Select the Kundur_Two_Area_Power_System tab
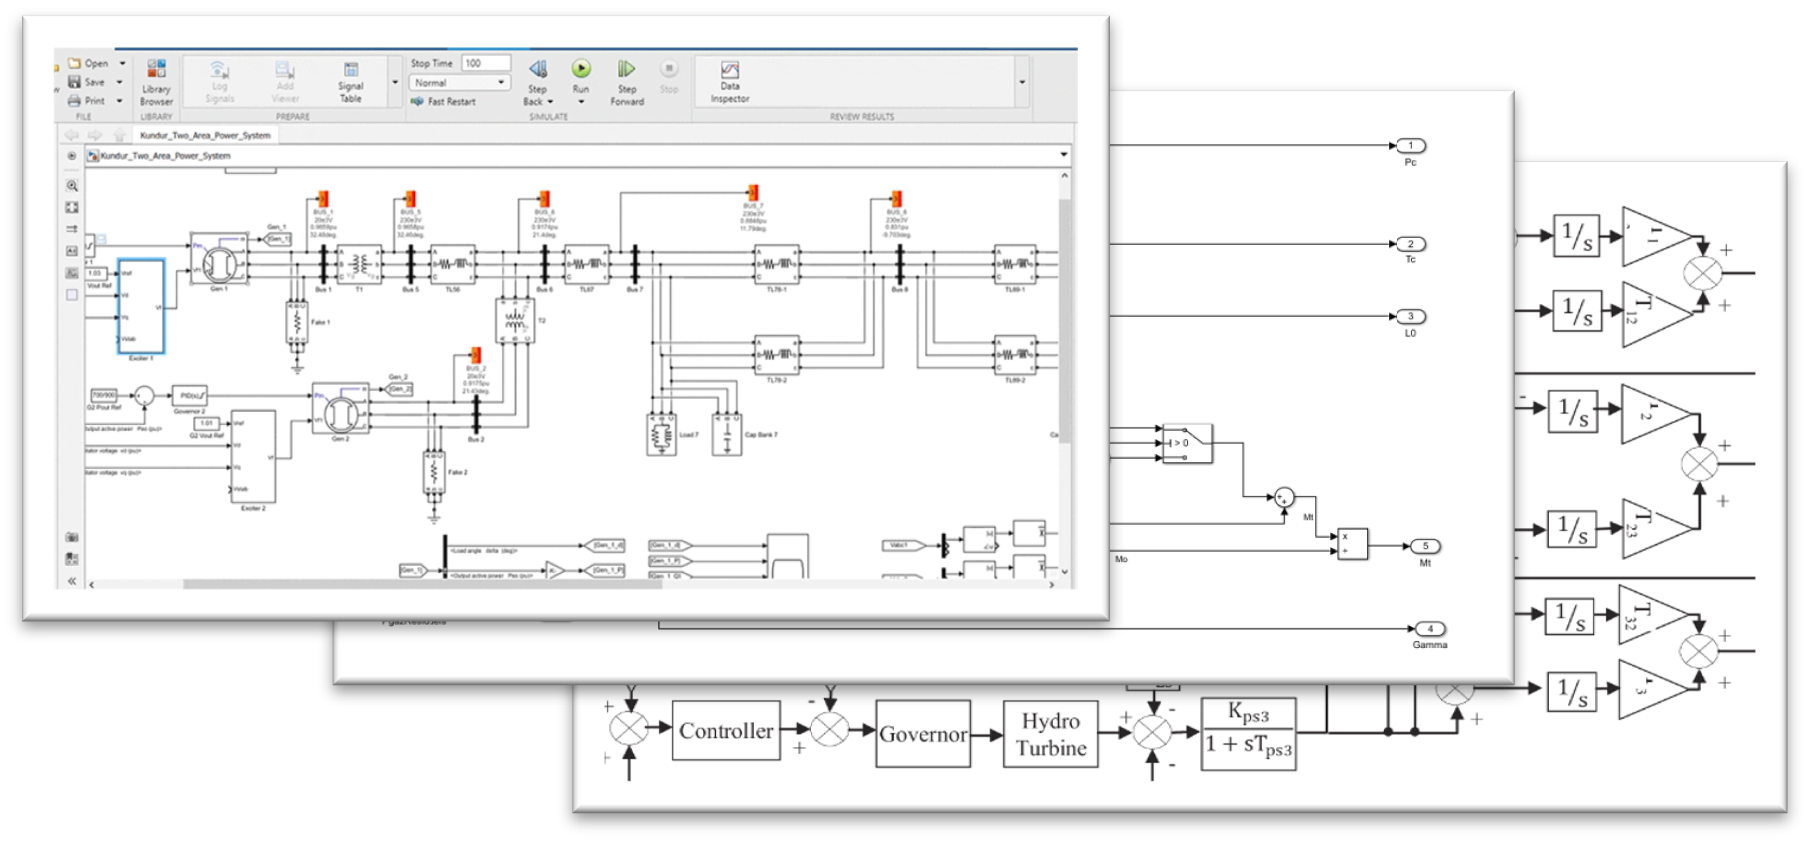 (205, 135)
